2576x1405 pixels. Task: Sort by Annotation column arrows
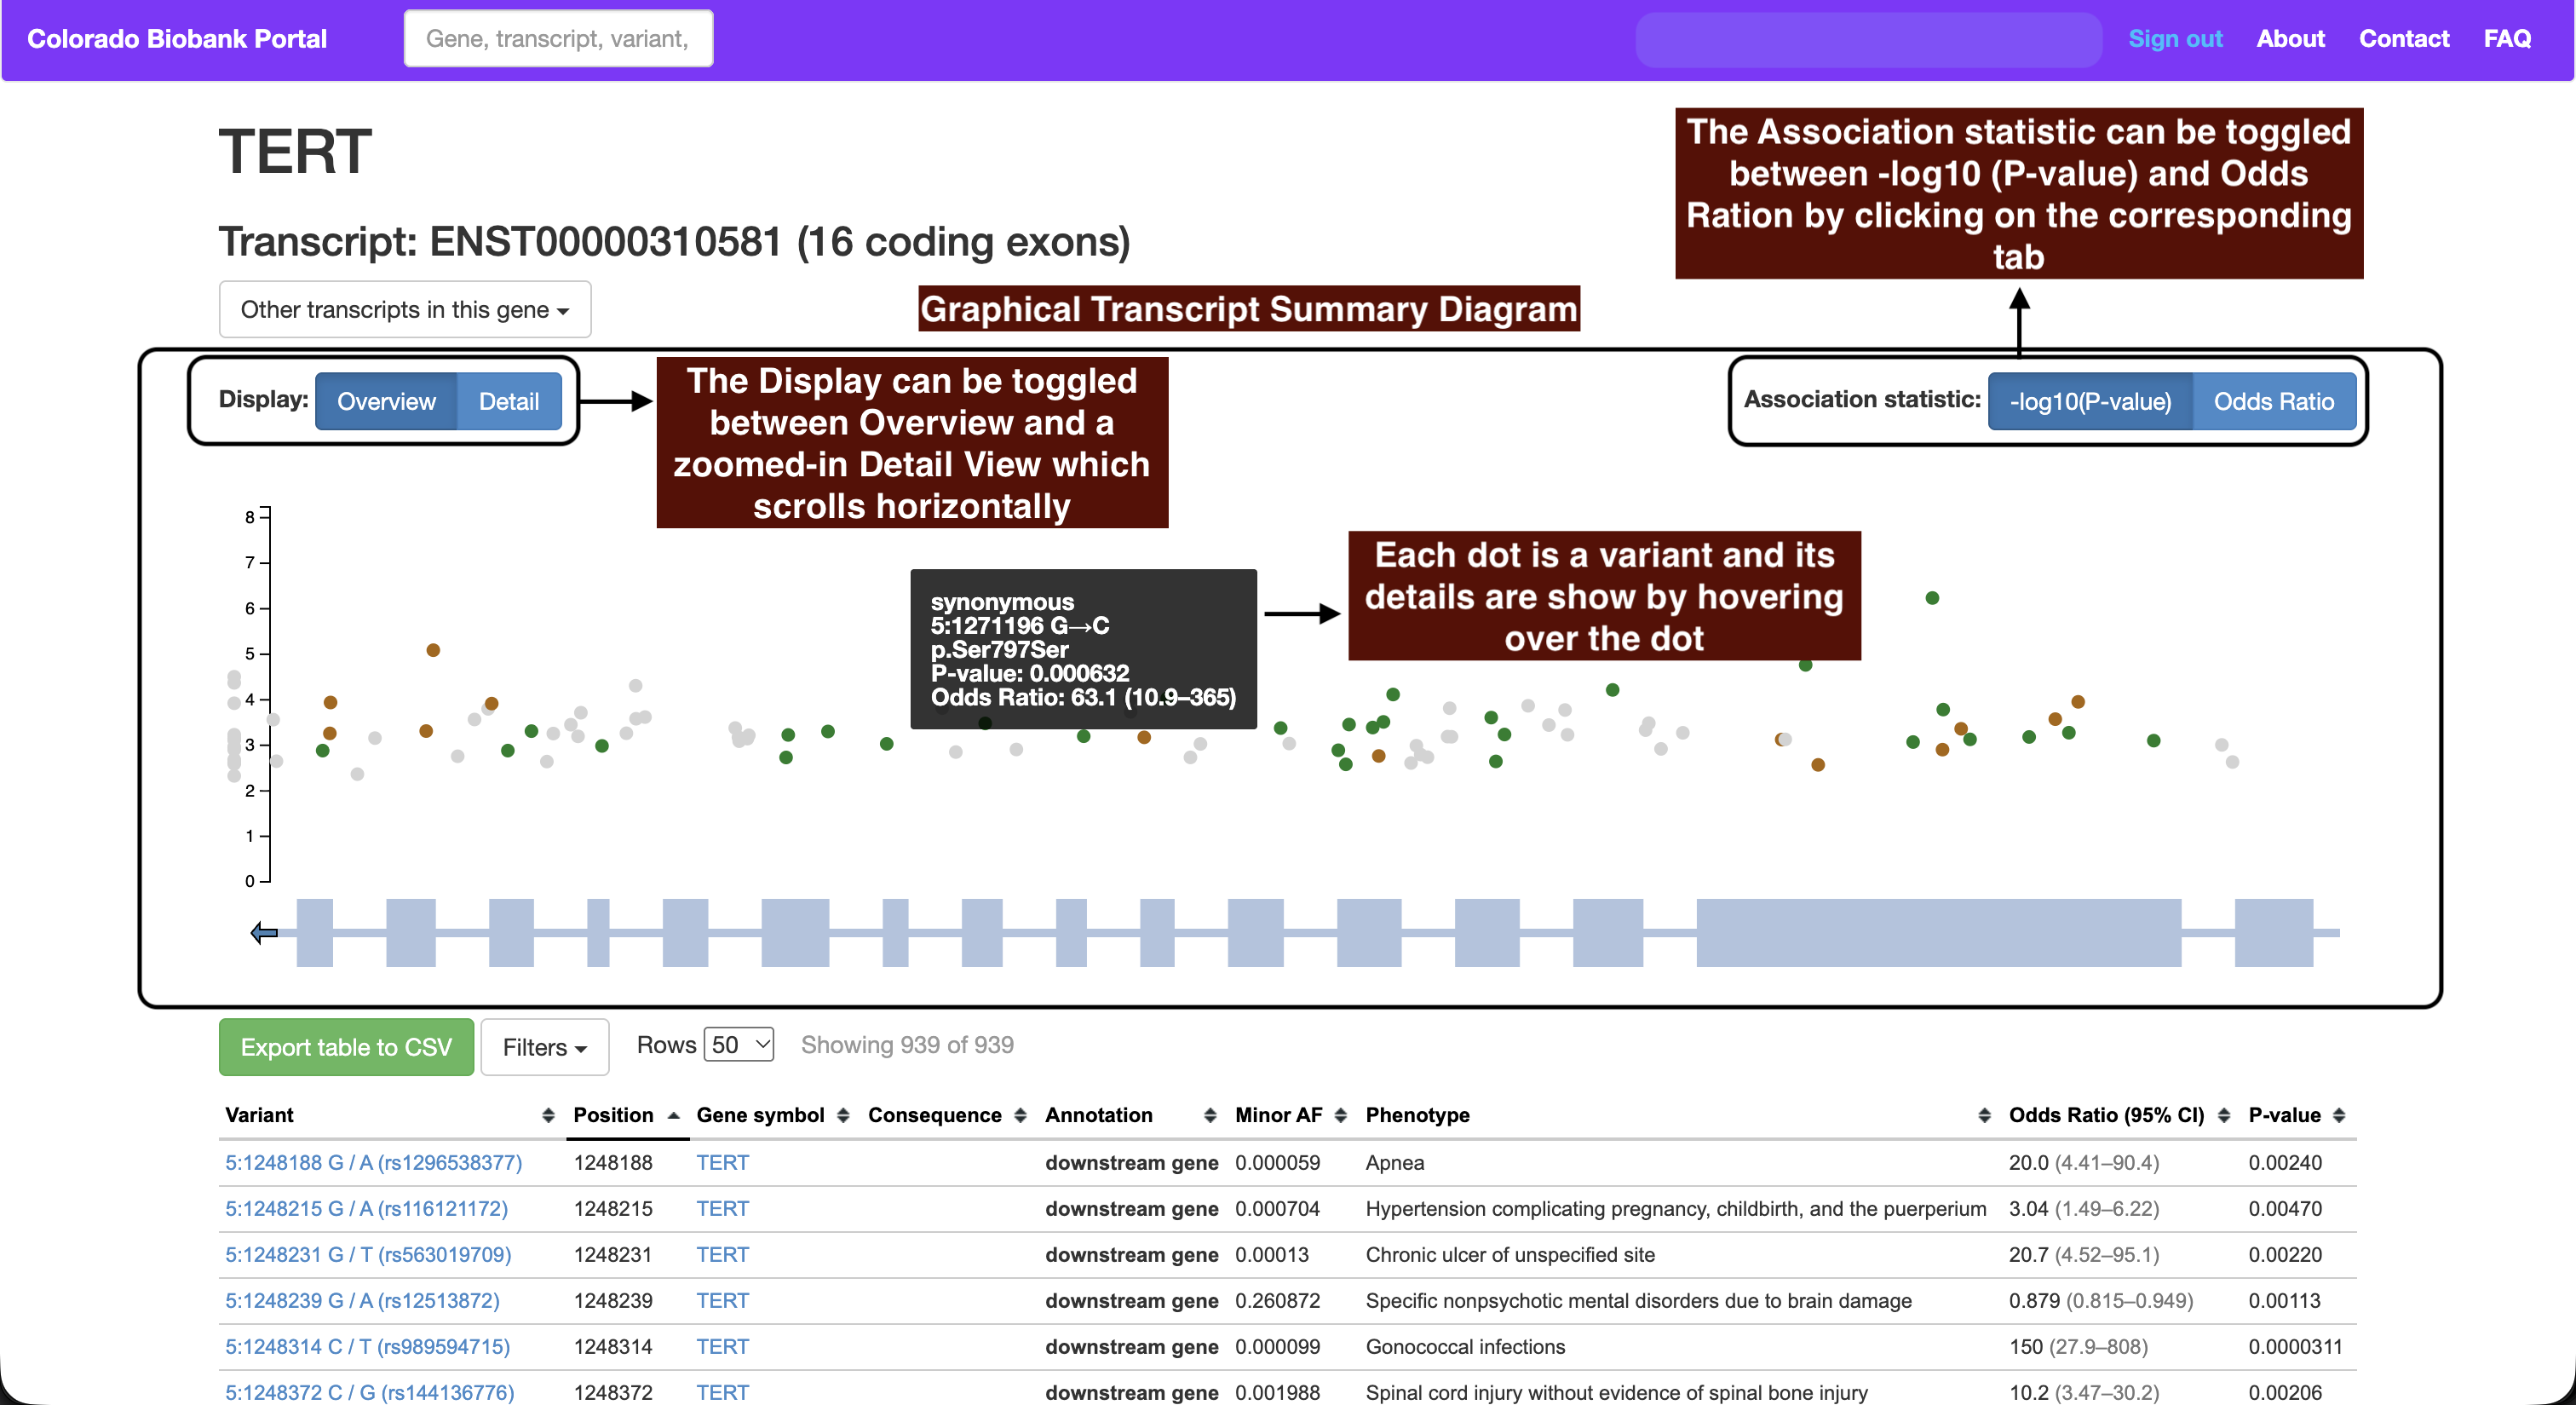(1210, 1115)
